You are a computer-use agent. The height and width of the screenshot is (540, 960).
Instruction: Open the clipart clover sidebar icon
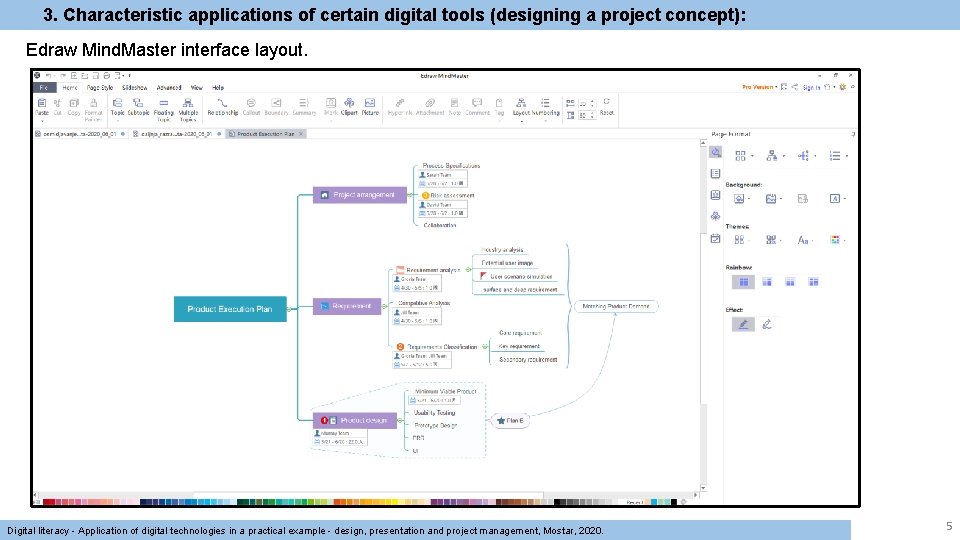(x=715, y=216)
